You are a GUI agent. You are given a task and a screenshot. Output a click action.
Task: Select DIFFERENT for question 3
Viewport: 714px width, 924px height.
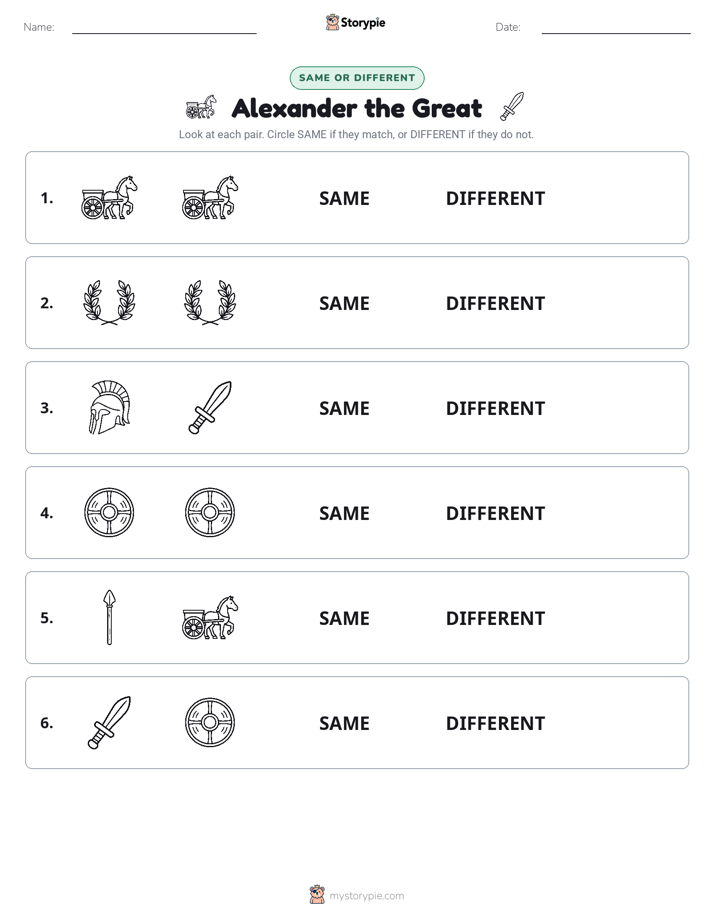click(x=495, y=408)
